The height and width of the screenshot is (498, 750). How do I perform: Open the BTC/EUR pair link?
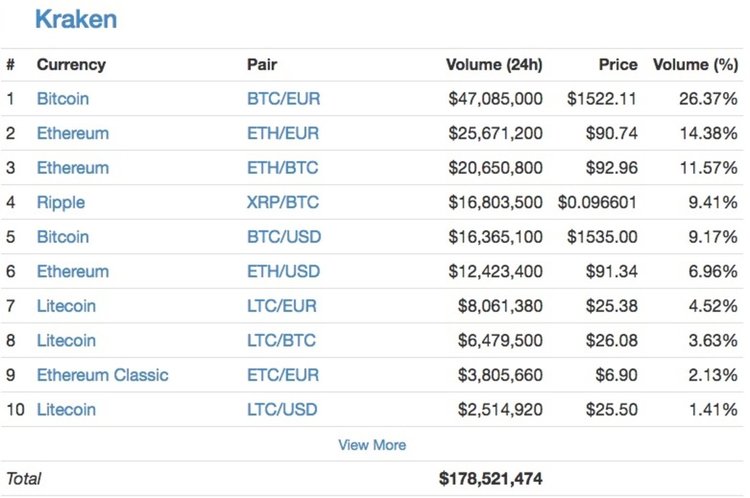pos(284,99)
